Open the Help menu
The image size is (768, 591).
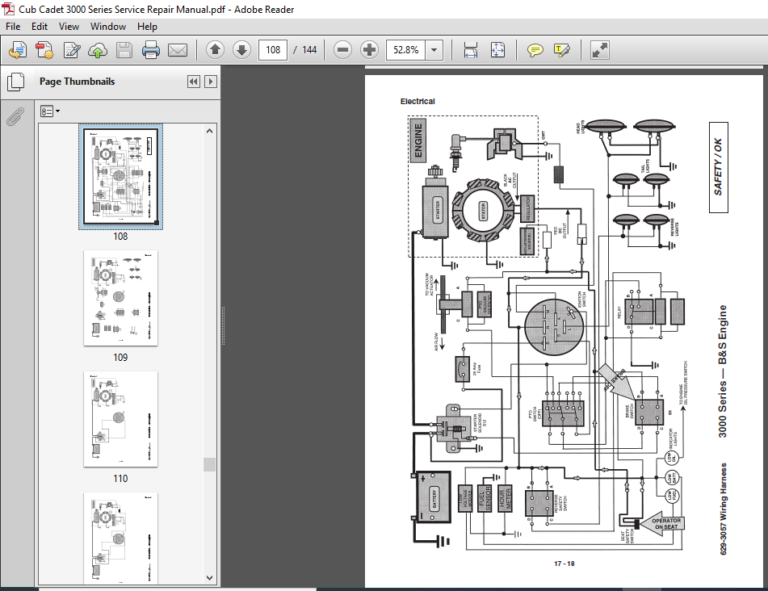click(x=147, y=26)
